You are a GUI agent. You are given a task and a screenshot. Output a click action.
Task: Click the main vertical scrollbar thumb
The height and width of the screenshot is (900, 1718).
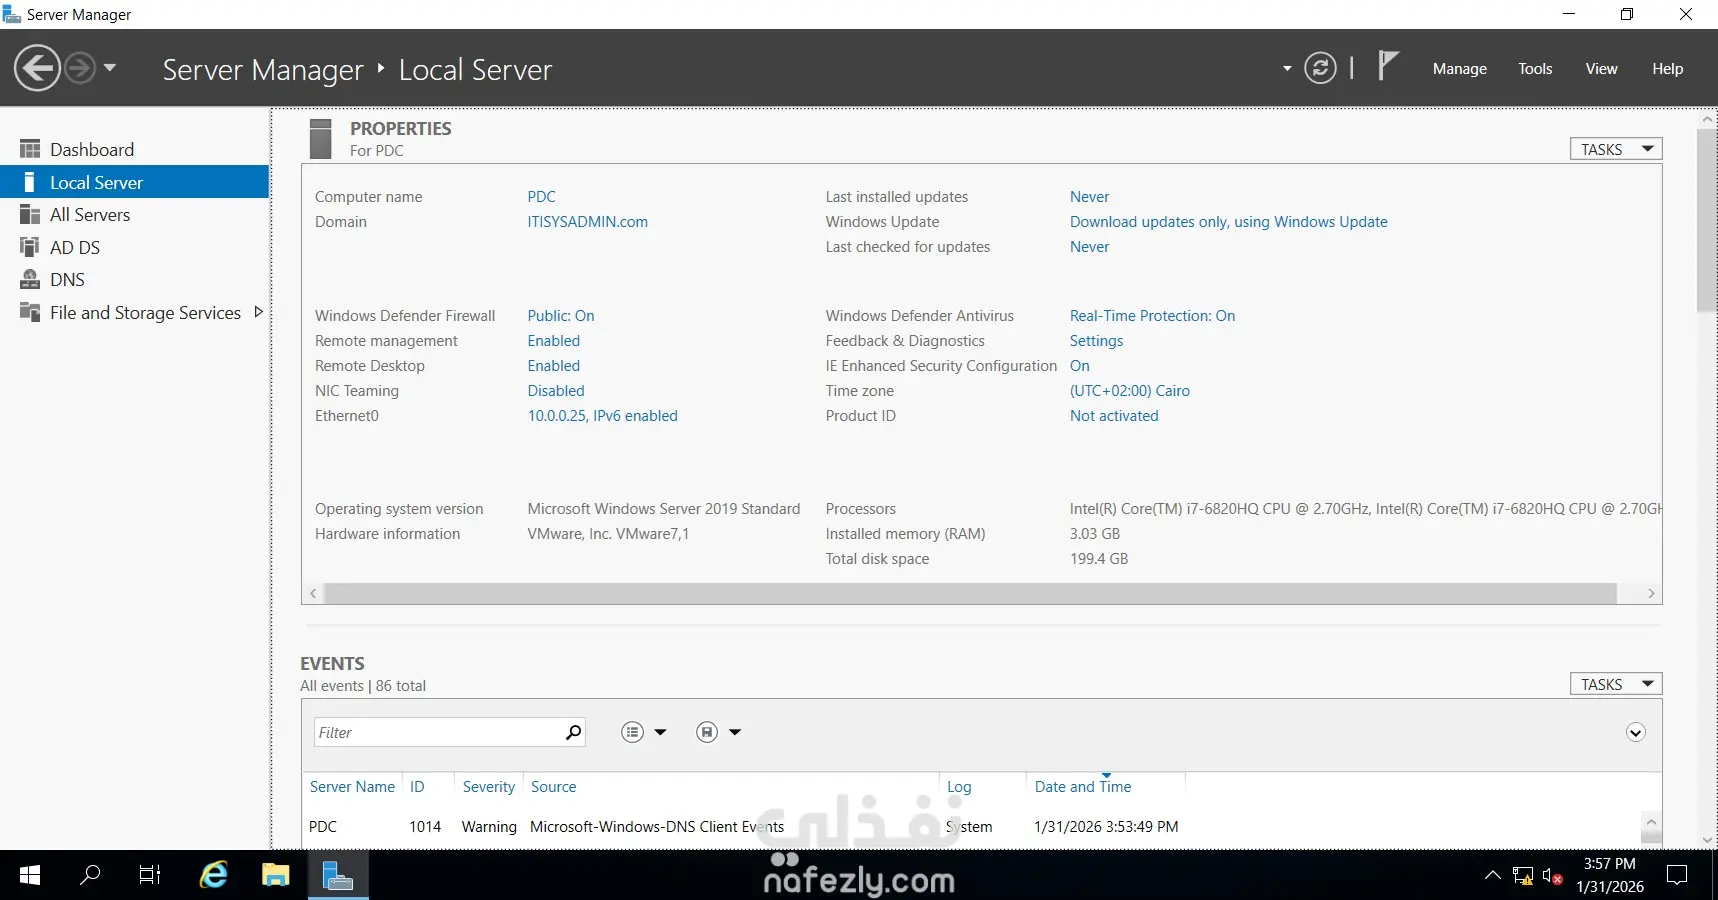(1707, 220)
